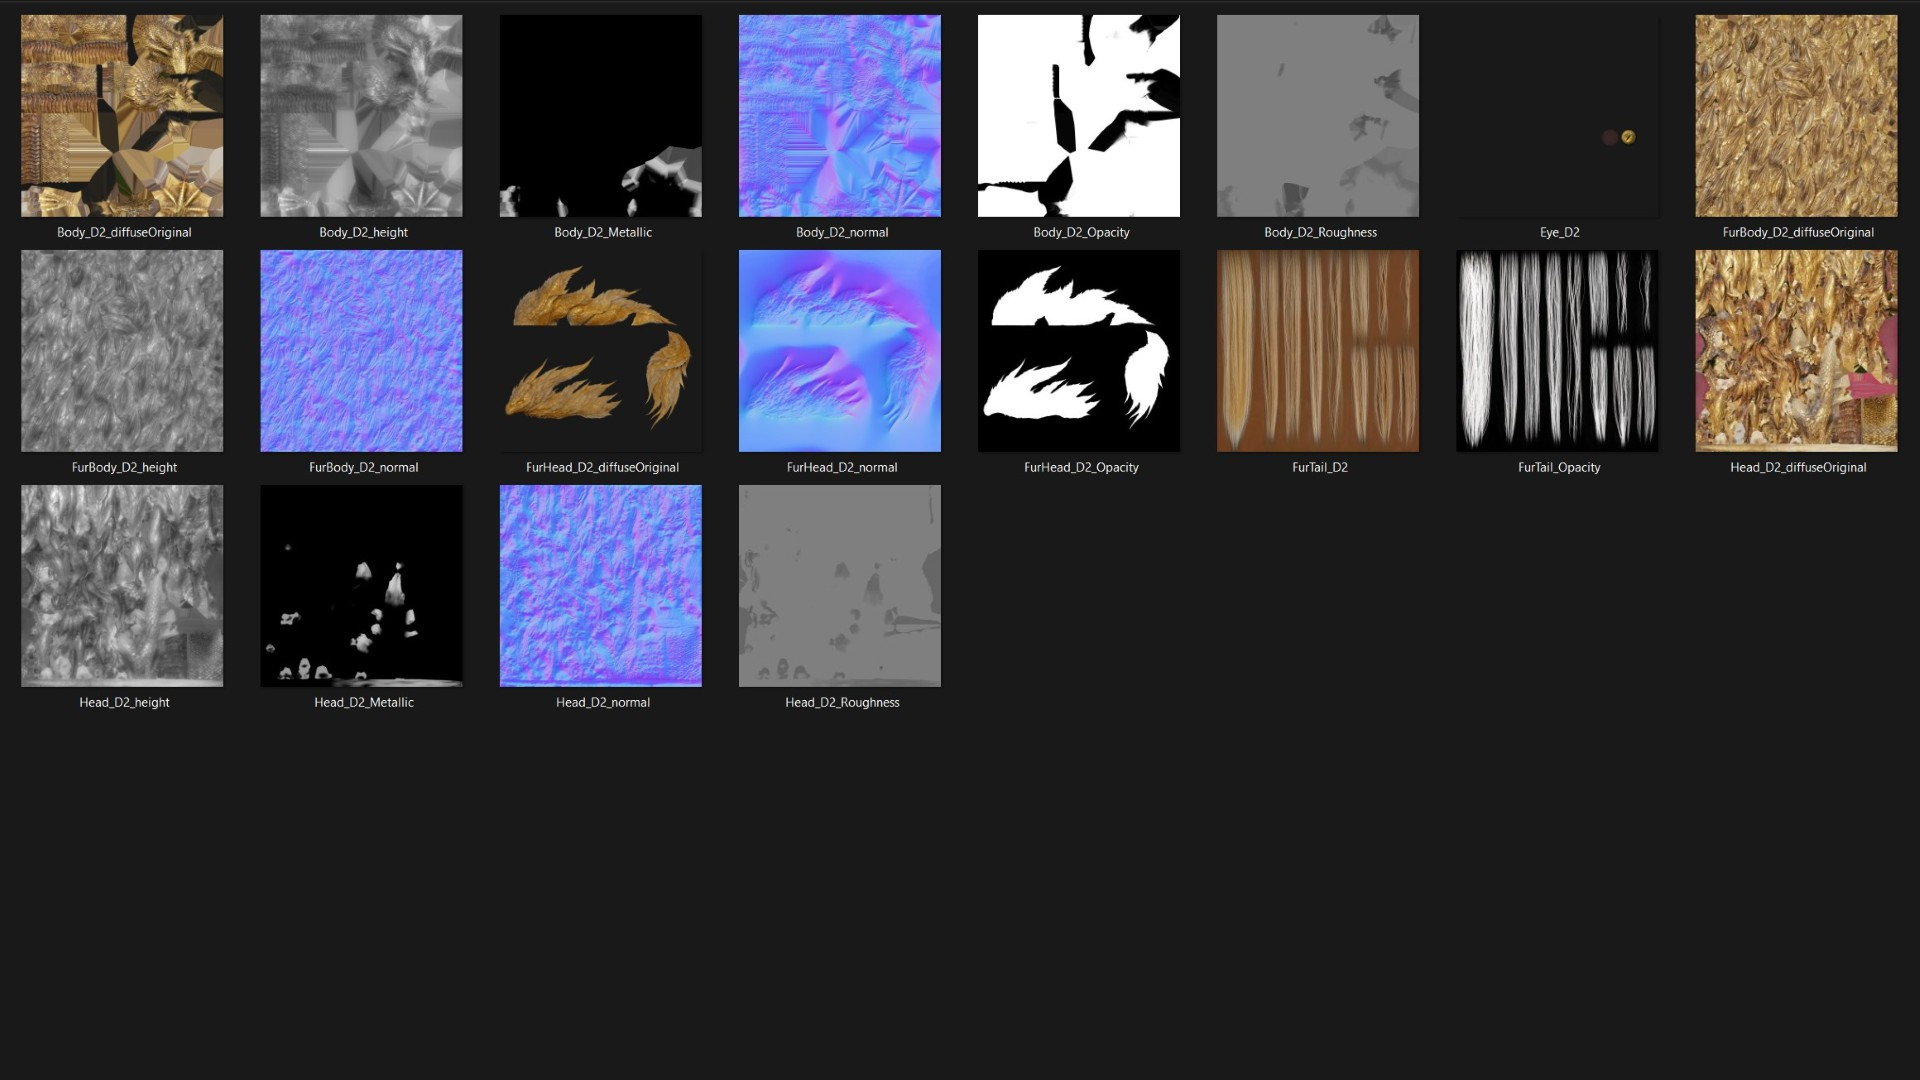1920x1080 pixels.
Task: Click the label FurHead_D2_Opacity
Action: pyautogui.click(x=1081, y=467)
